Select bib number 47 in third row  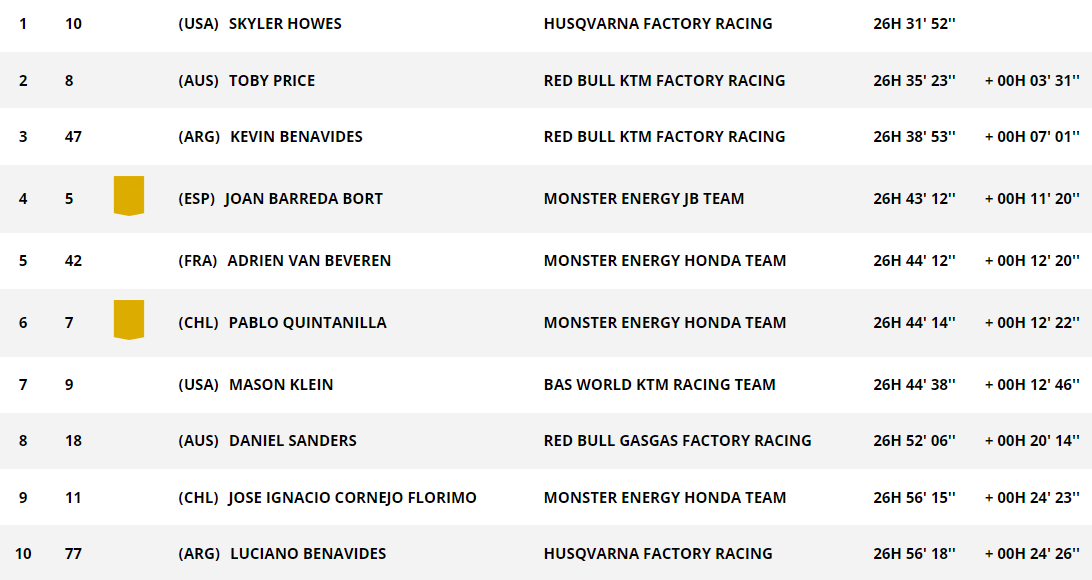[x=73, y=136]
